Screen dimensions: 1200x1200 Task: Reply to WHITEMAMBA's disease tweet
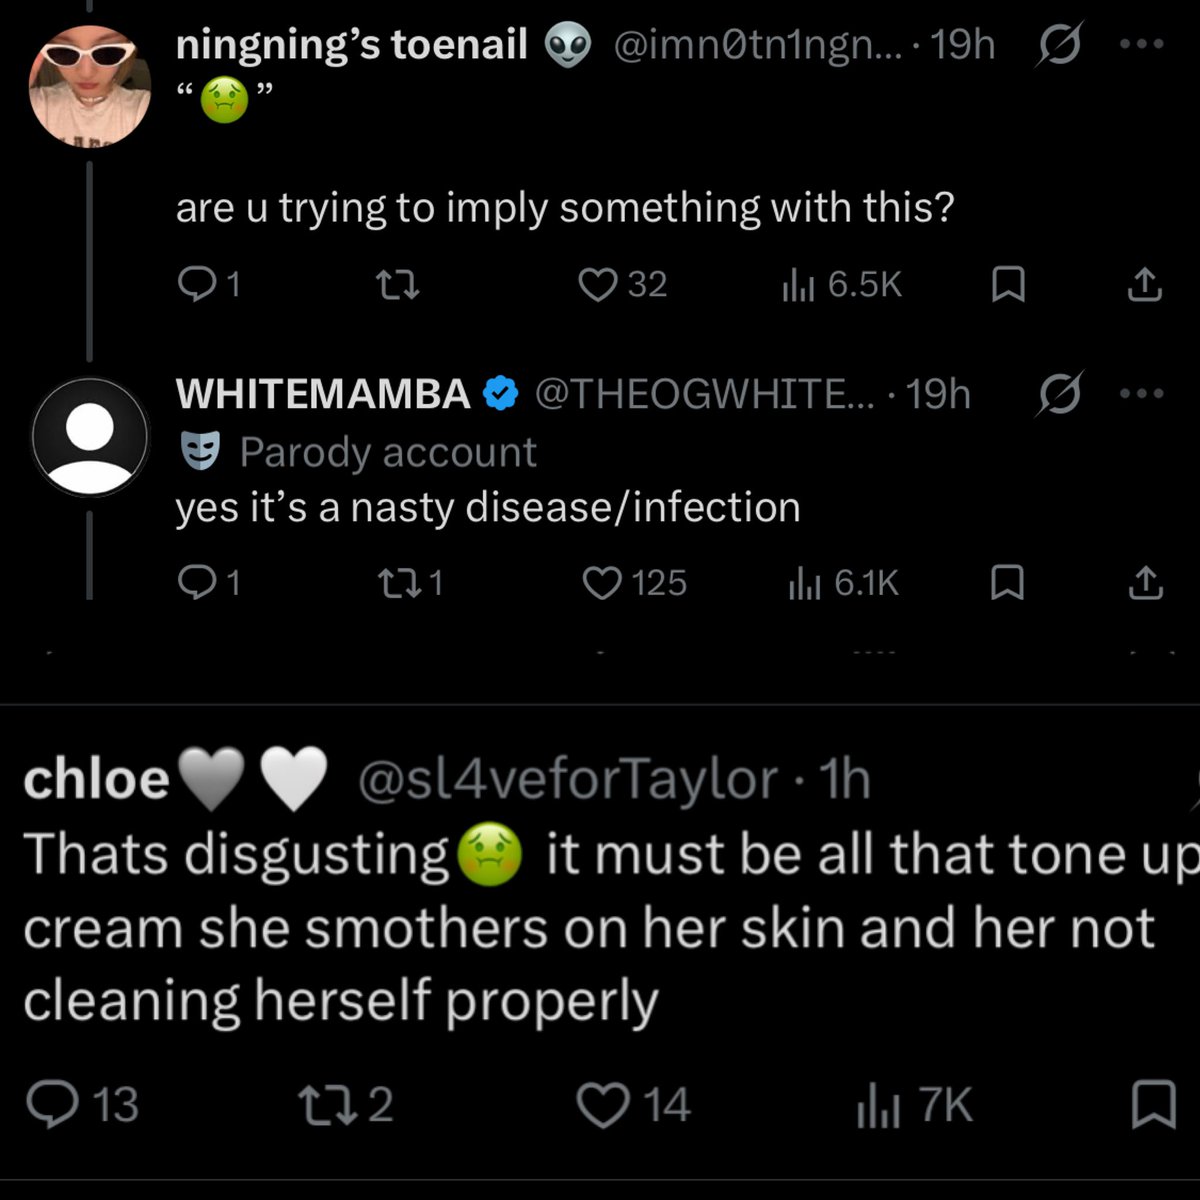point(209,582)
